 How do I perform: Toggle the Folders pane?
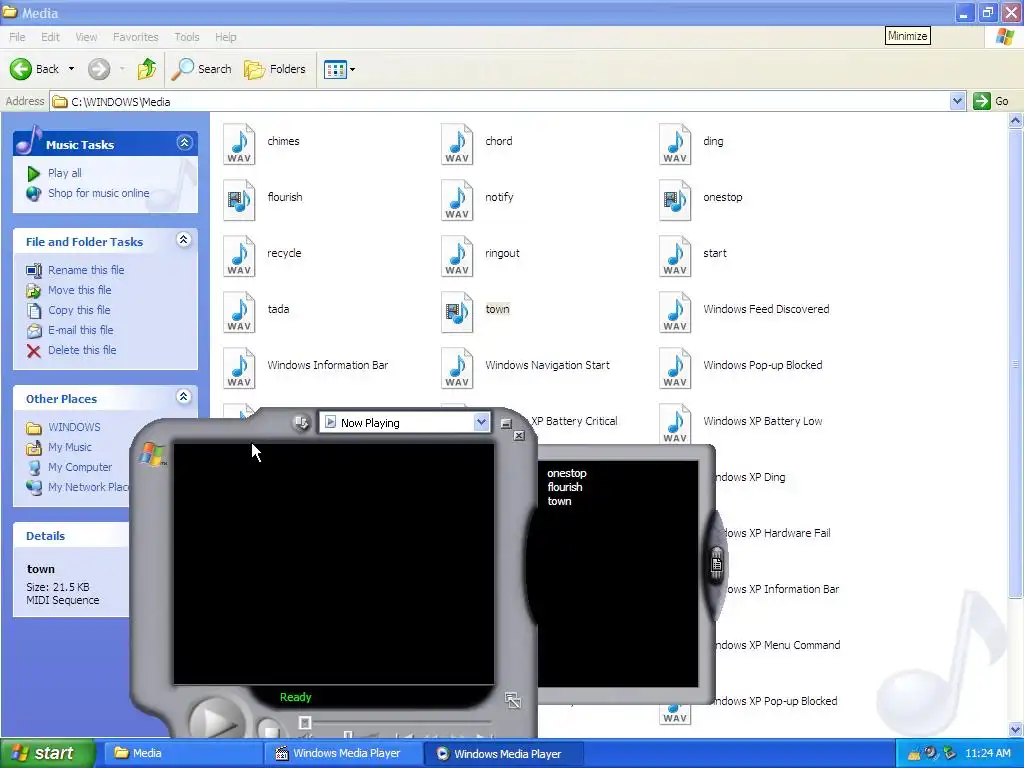pos(275,69)
